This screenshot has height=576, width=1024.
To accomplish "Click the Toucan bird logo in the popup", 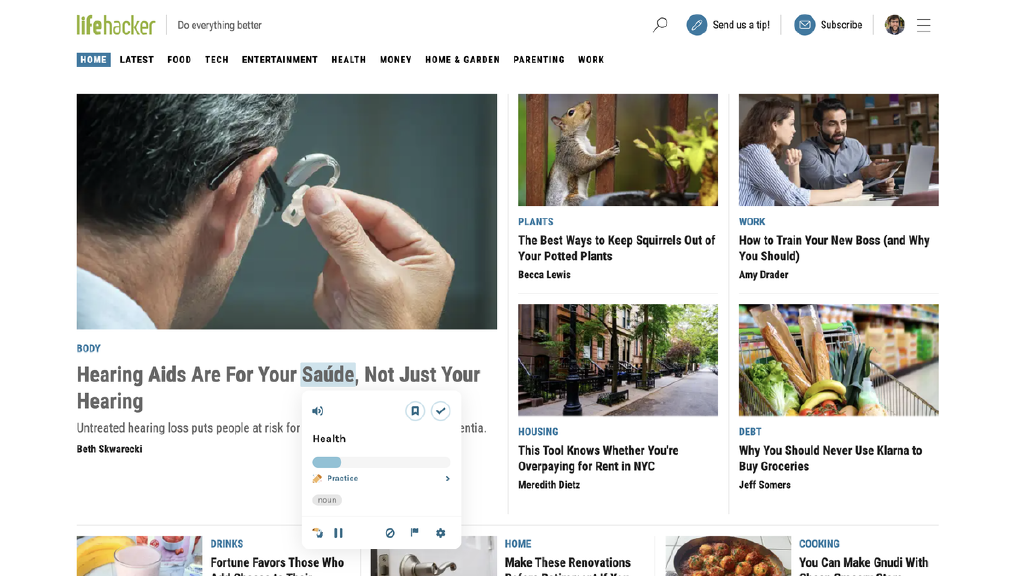I will coord(317,533).
